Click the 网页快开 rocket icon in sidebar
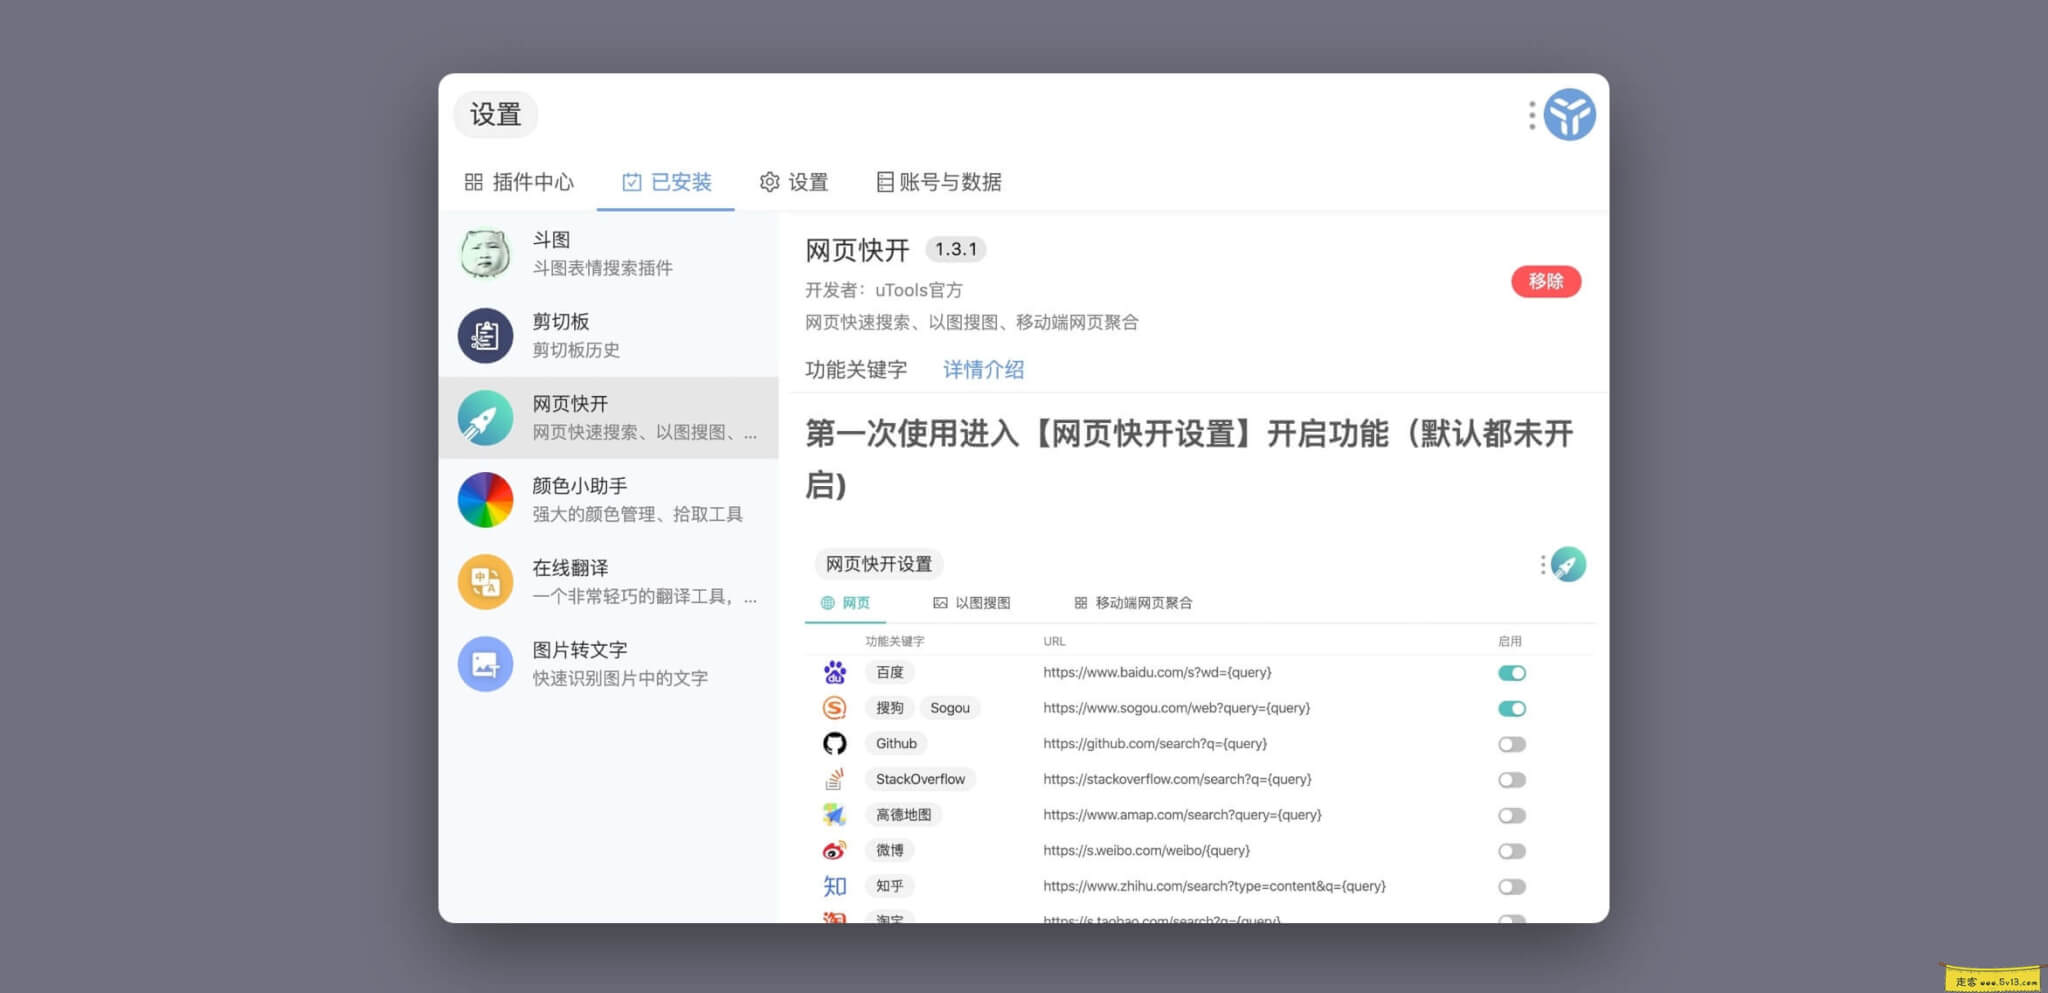The image size is (2048, 993). [x=484, y=417]
